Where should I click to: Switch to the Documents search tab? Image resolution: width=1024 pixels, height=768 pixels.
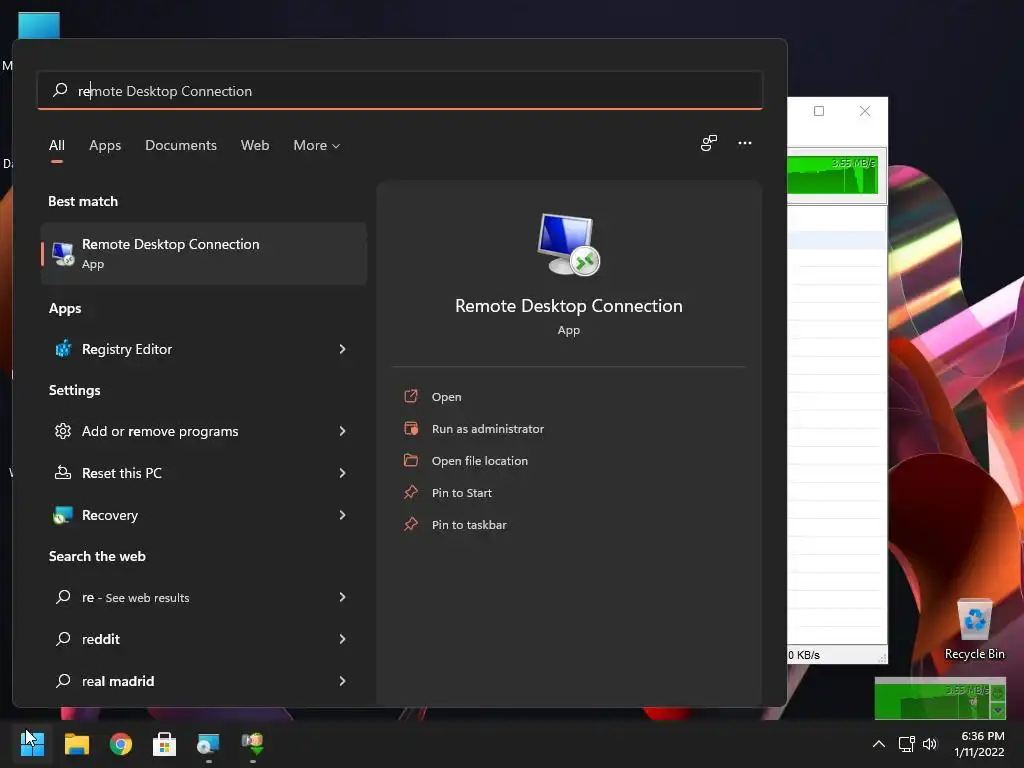(181, 145)
